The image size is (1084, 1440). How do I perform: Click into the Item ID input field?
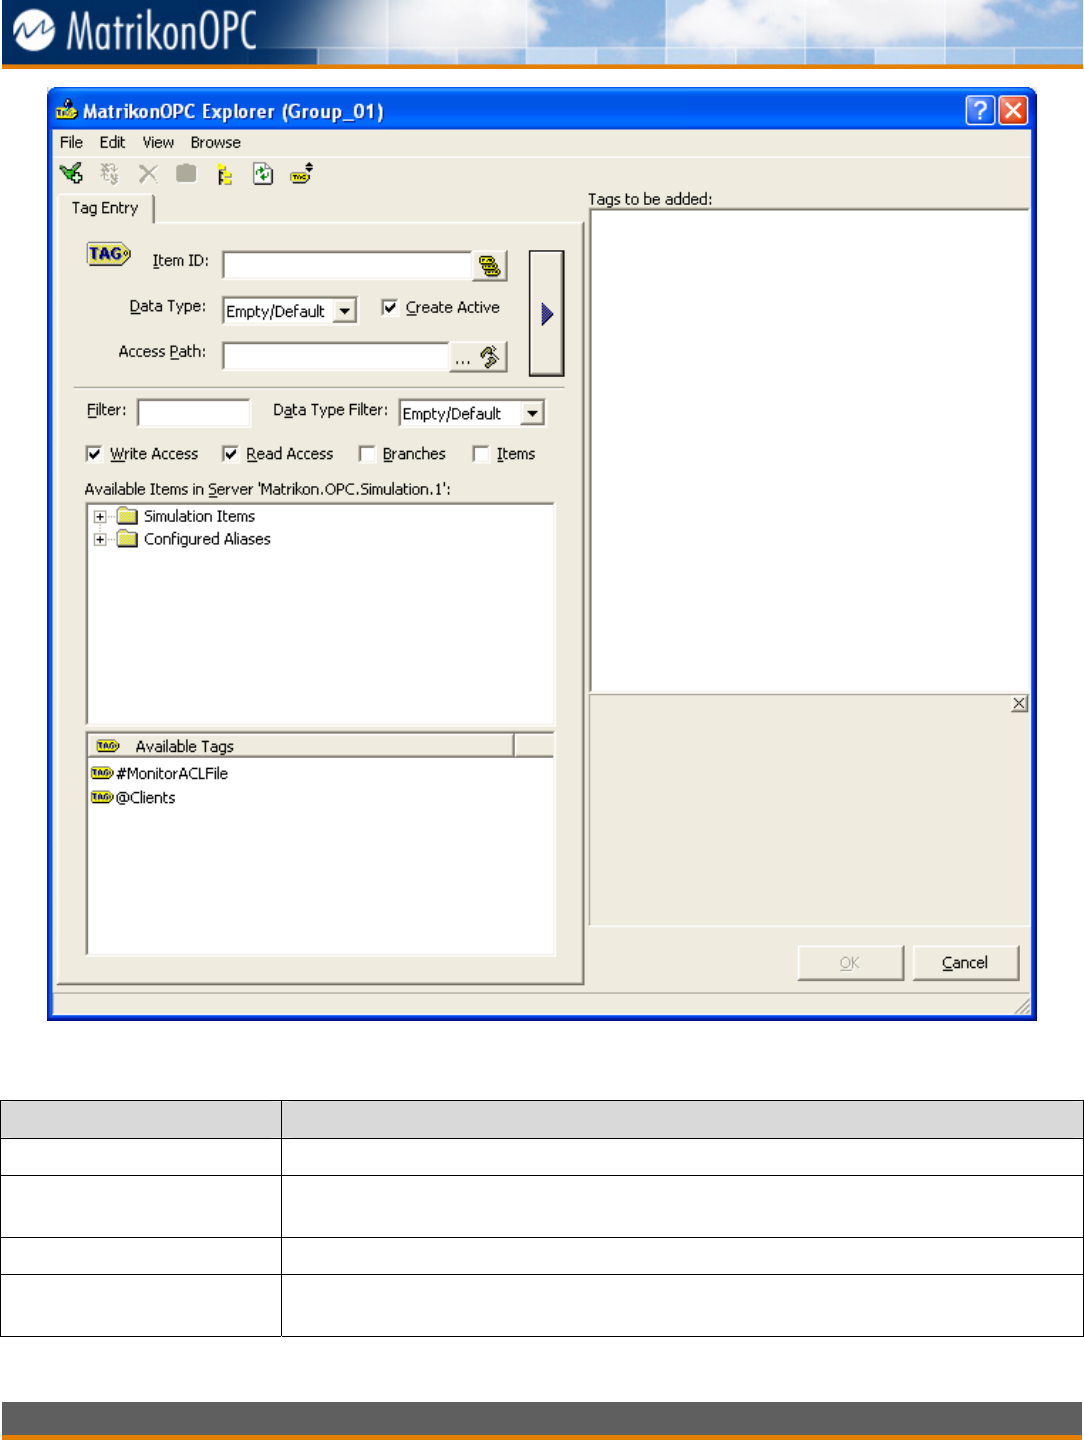tap(347, 265)
